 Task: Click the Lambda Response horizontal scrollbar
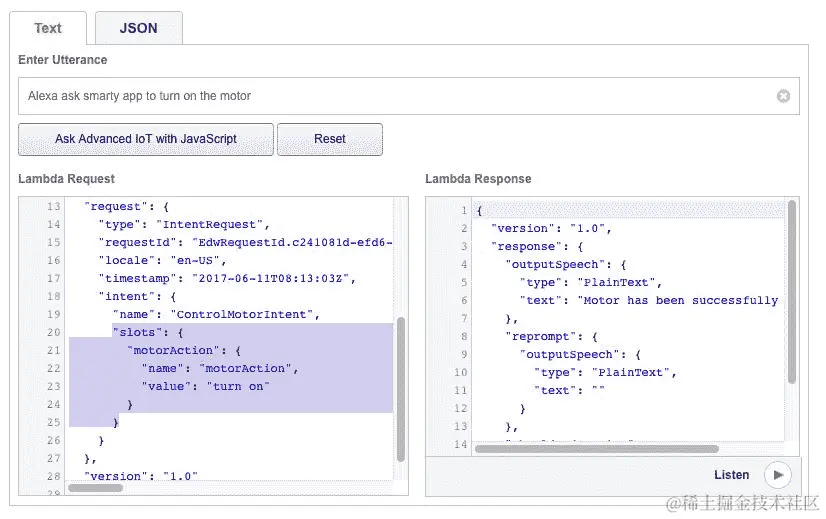pos(597,449)
